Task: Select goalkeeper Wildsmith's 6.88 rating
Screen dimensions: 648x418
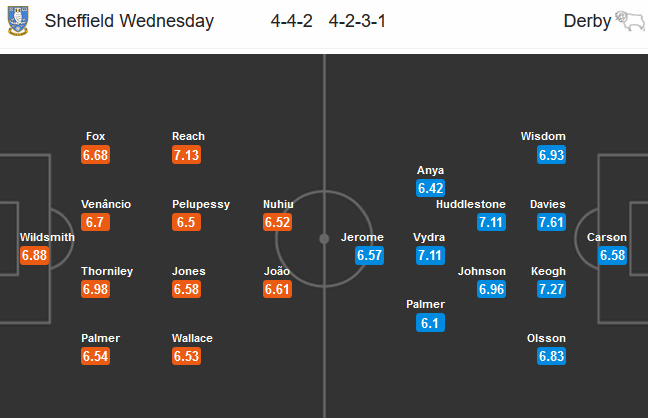Action: [34, 256]
